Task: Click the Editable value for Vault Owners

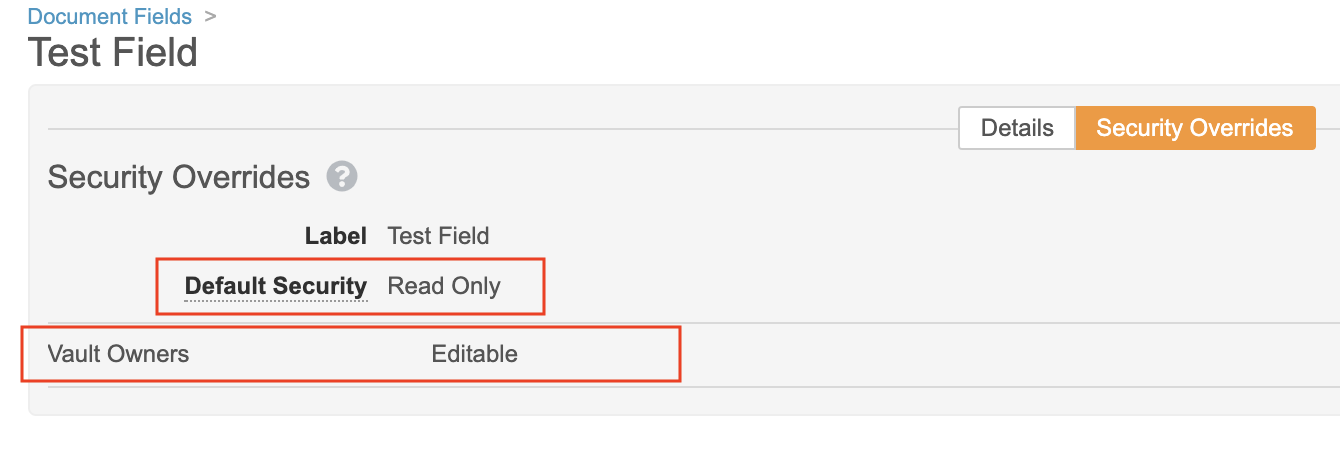Action: (x=474, y=353)
